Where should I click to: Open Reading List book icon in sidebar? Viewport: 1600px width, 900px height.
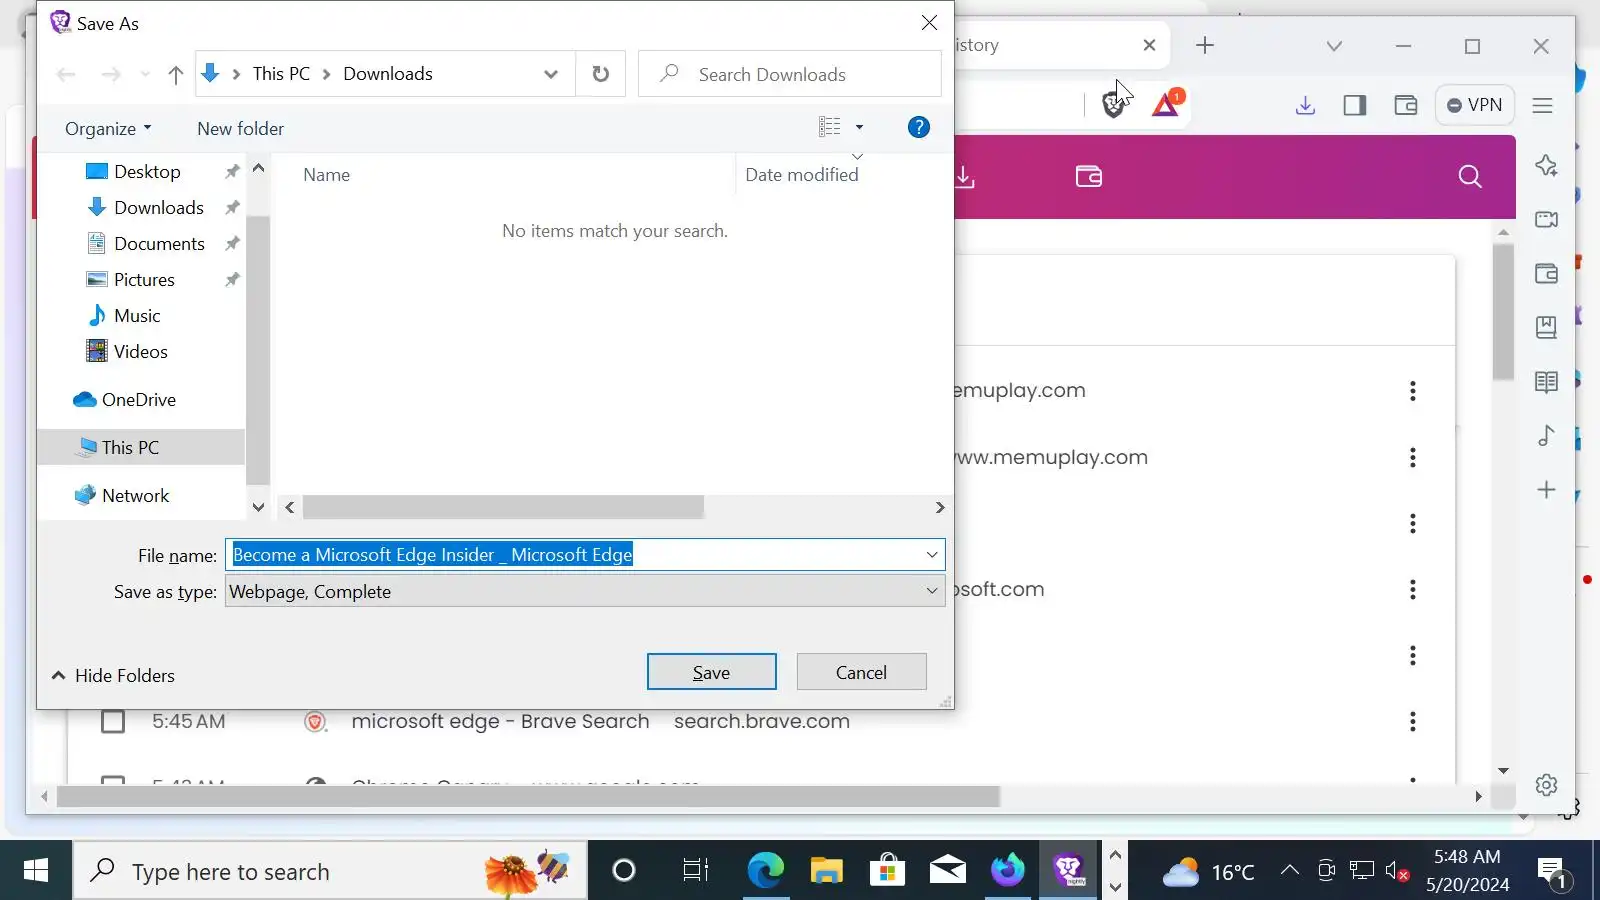pyautogui.click(x=1547, y=381)
